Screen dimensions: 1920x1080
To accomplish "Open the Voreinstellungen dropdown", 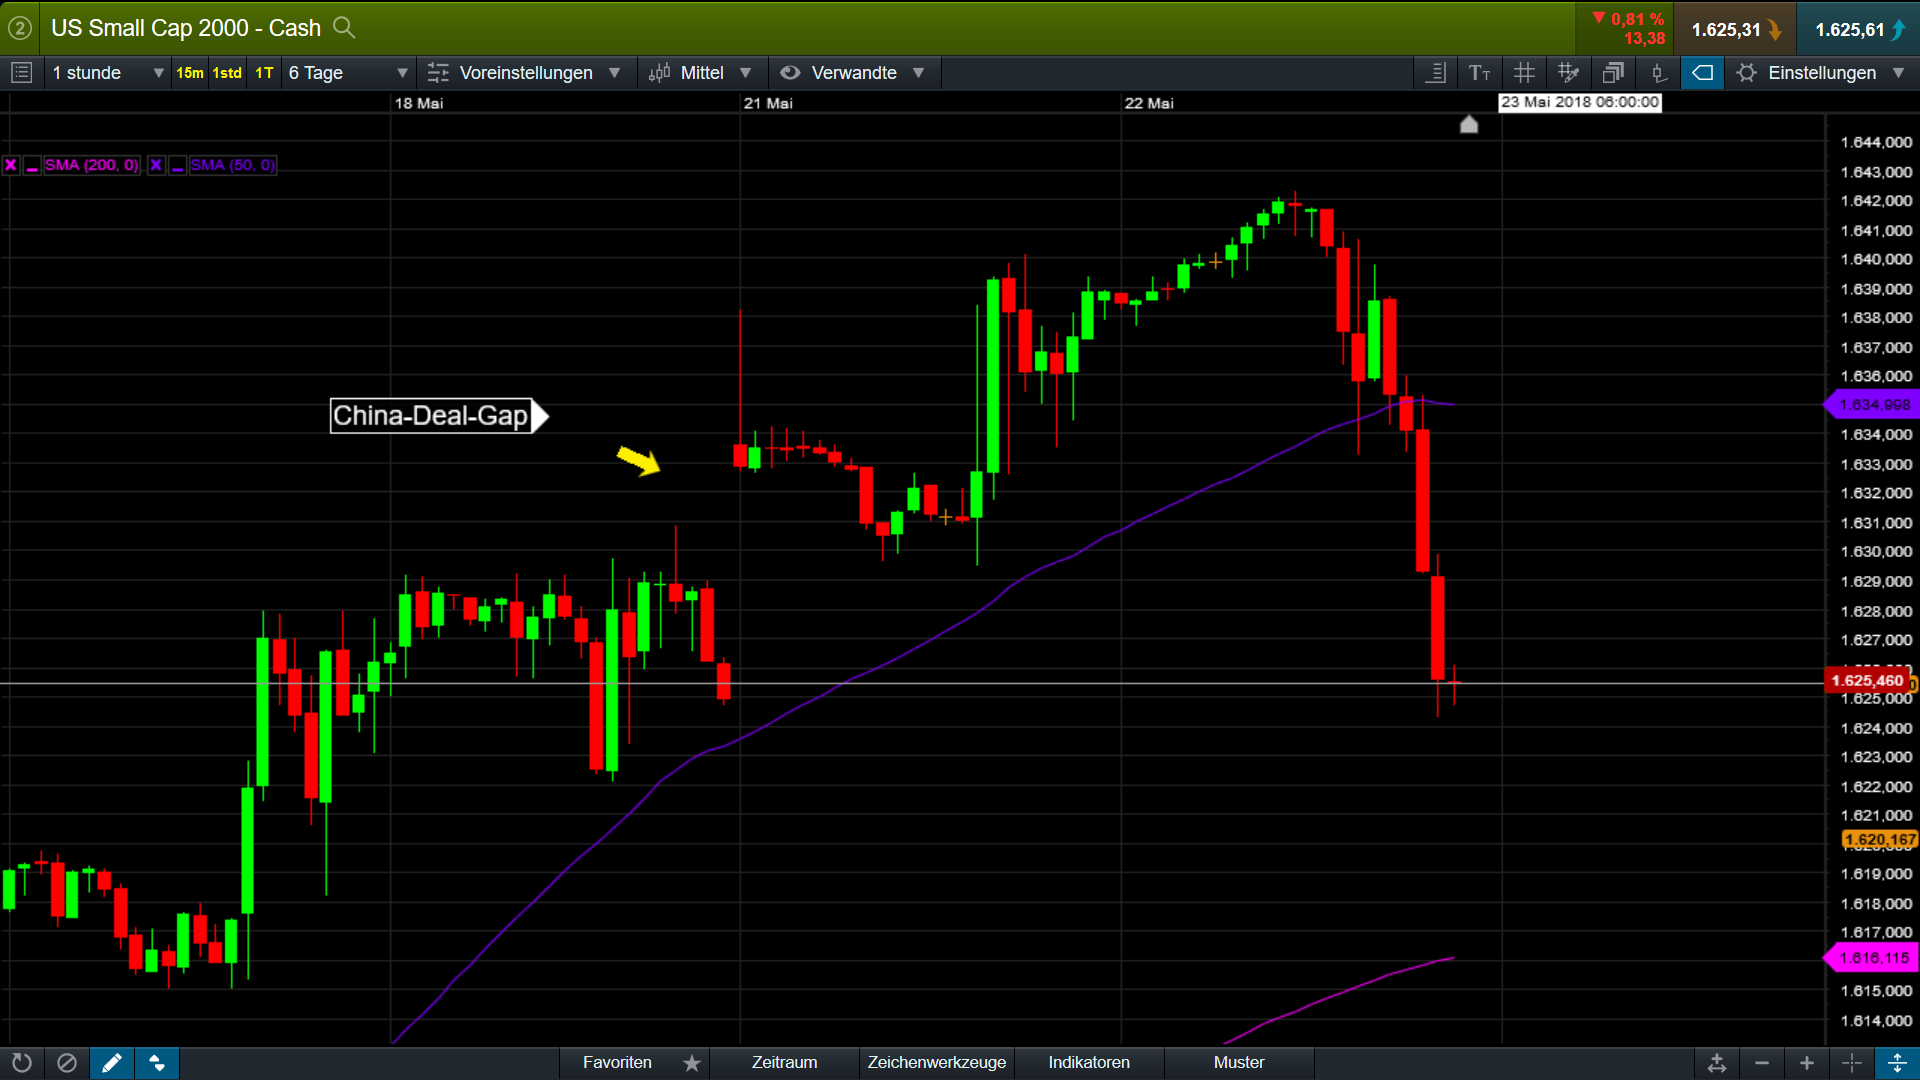I will tap(525, 73).
